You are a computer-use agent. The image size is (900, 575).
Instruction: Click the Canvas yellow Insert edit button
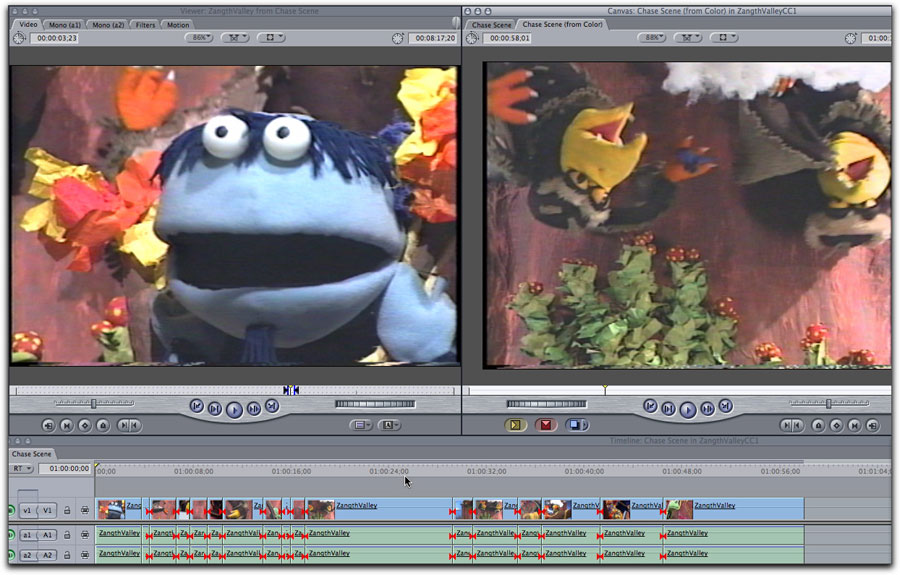pyautogui.click(x=516, y=425)
